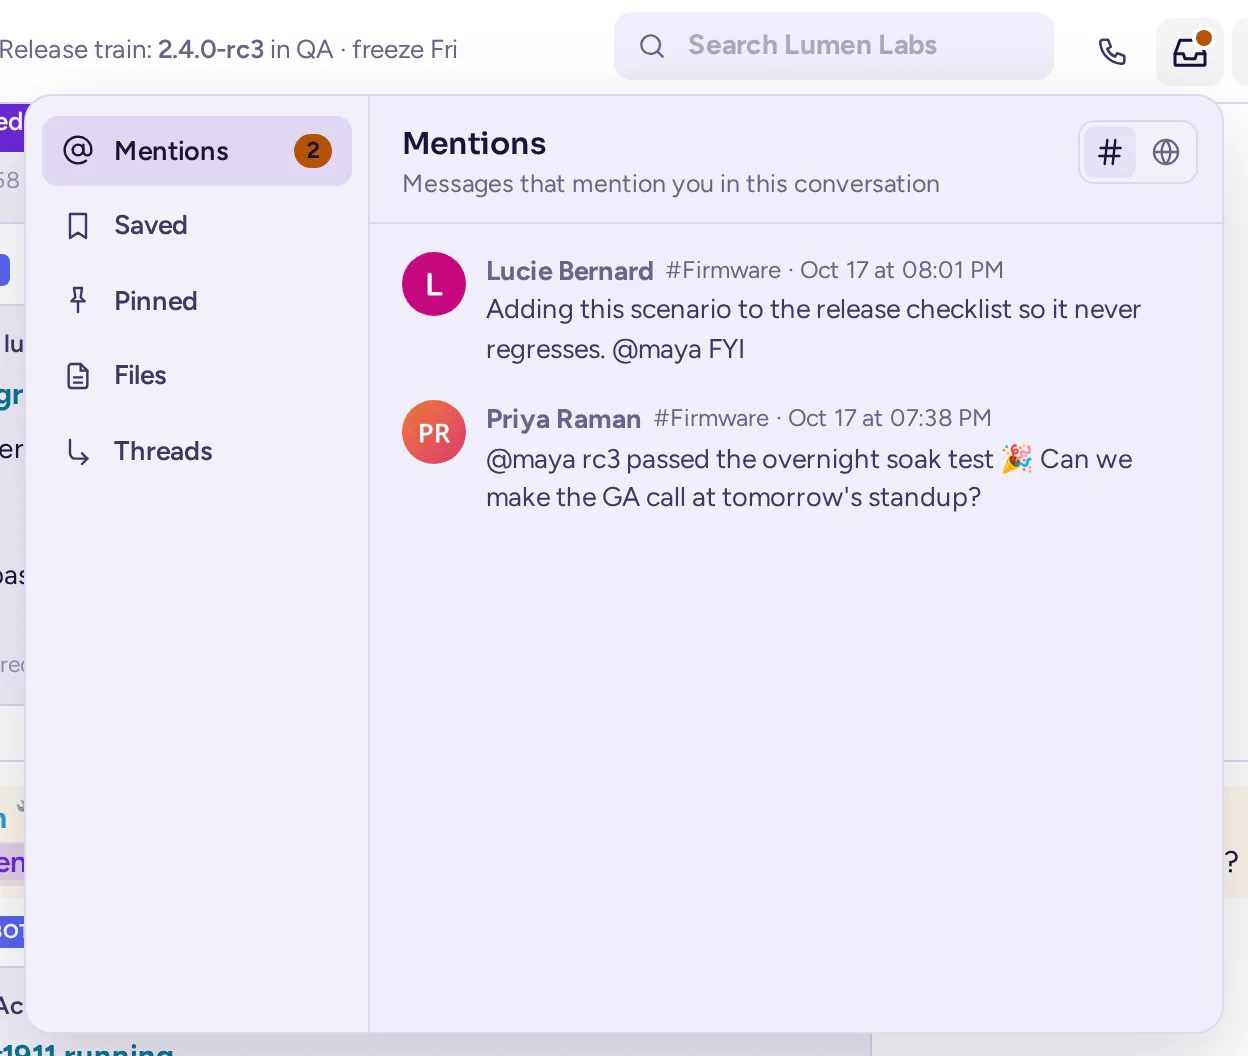
Task: Toggle the this-conversation hash scope
Action: click(1110, 152)
